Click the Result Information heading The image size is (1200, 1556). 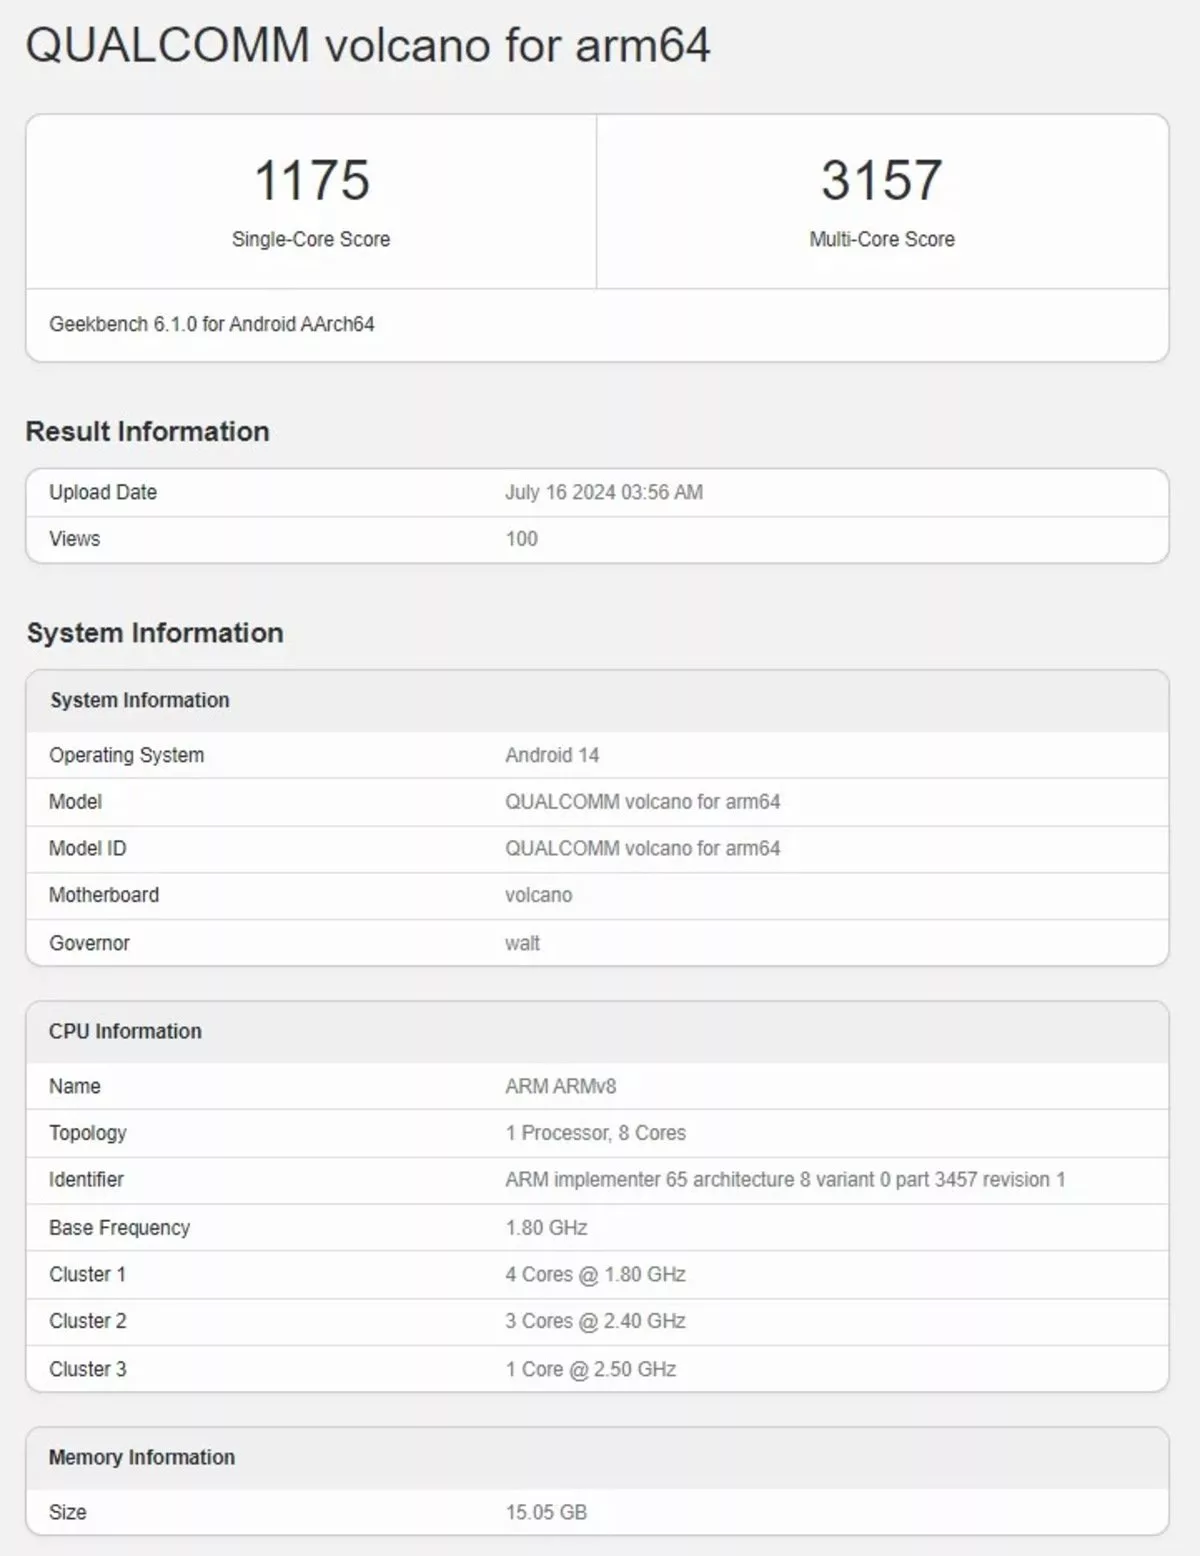pos(148,431)
